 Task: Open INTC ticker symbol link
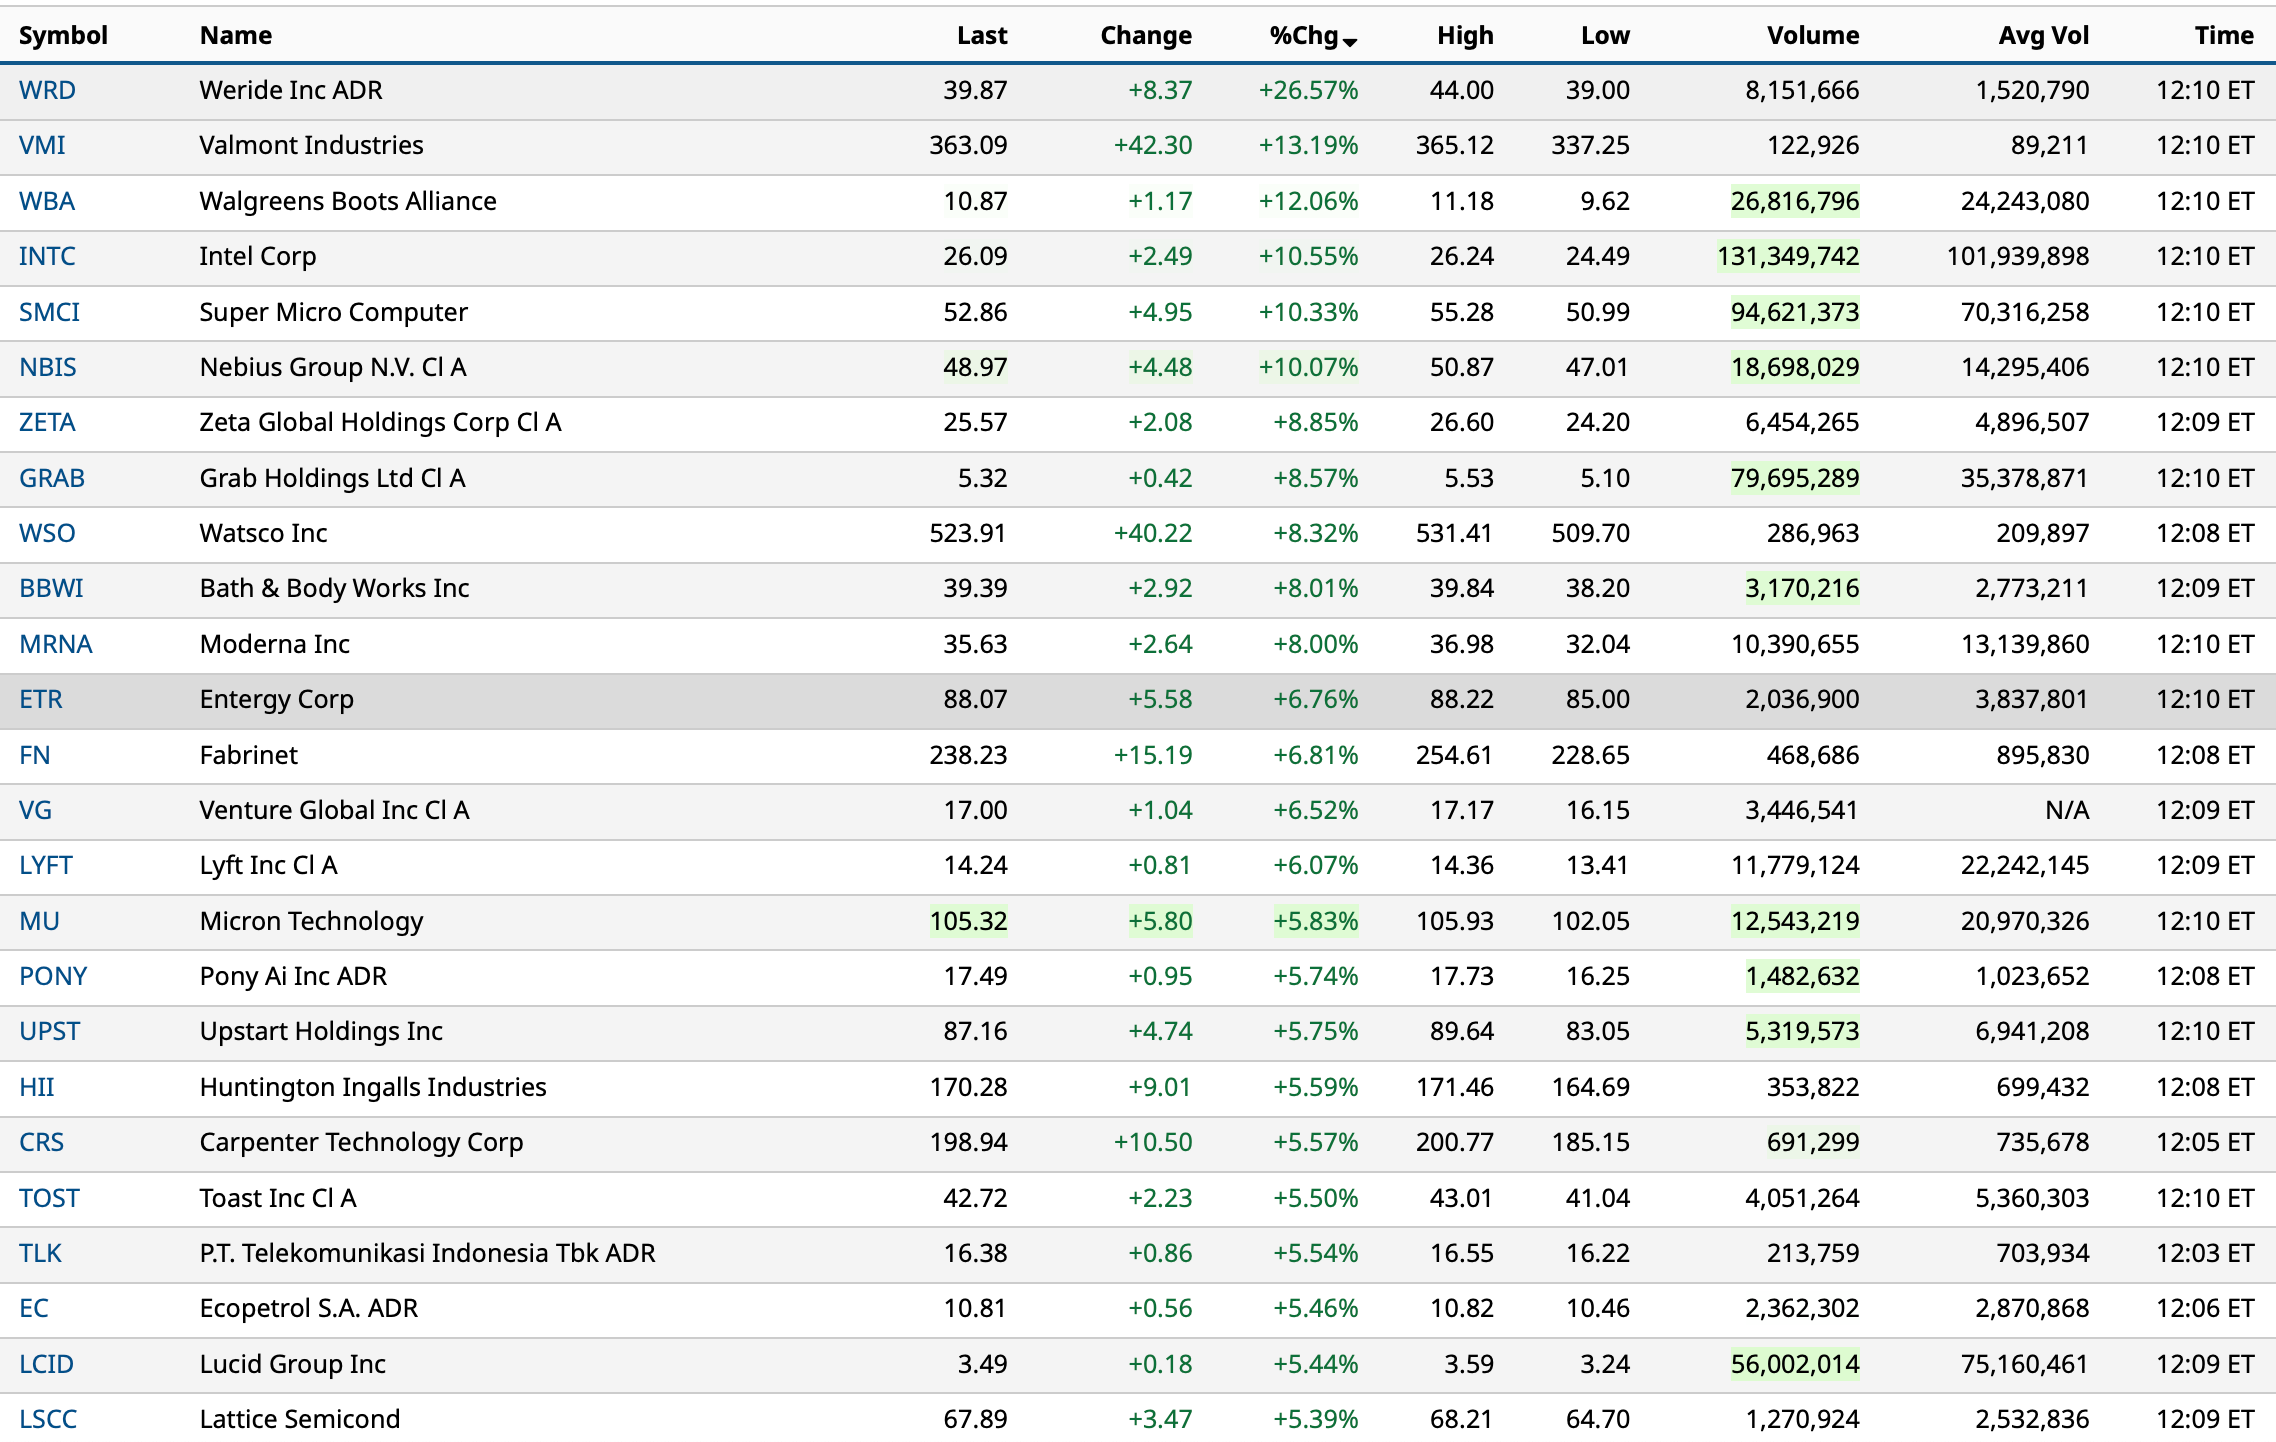(x=47, y=256)
